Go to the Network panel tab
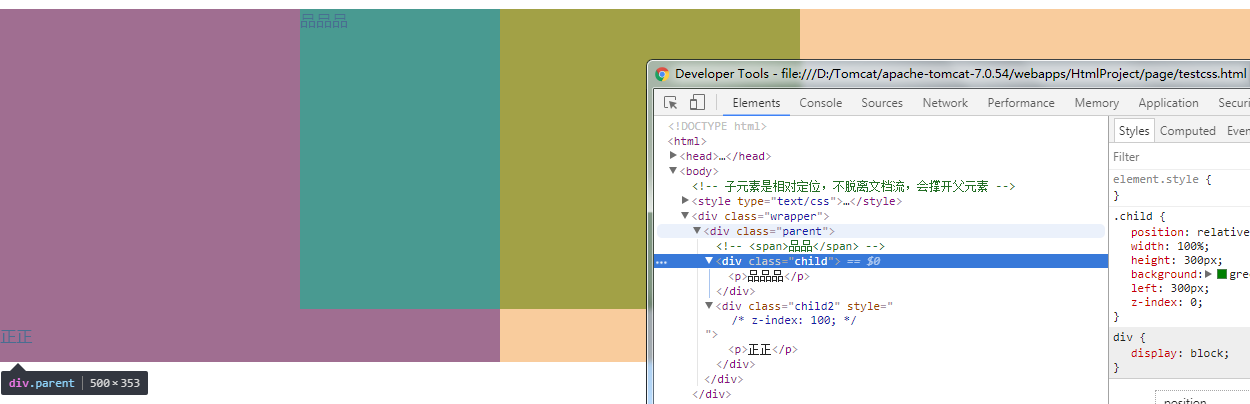This screenshot has width=1250, height=404. [x=945, y=103]
